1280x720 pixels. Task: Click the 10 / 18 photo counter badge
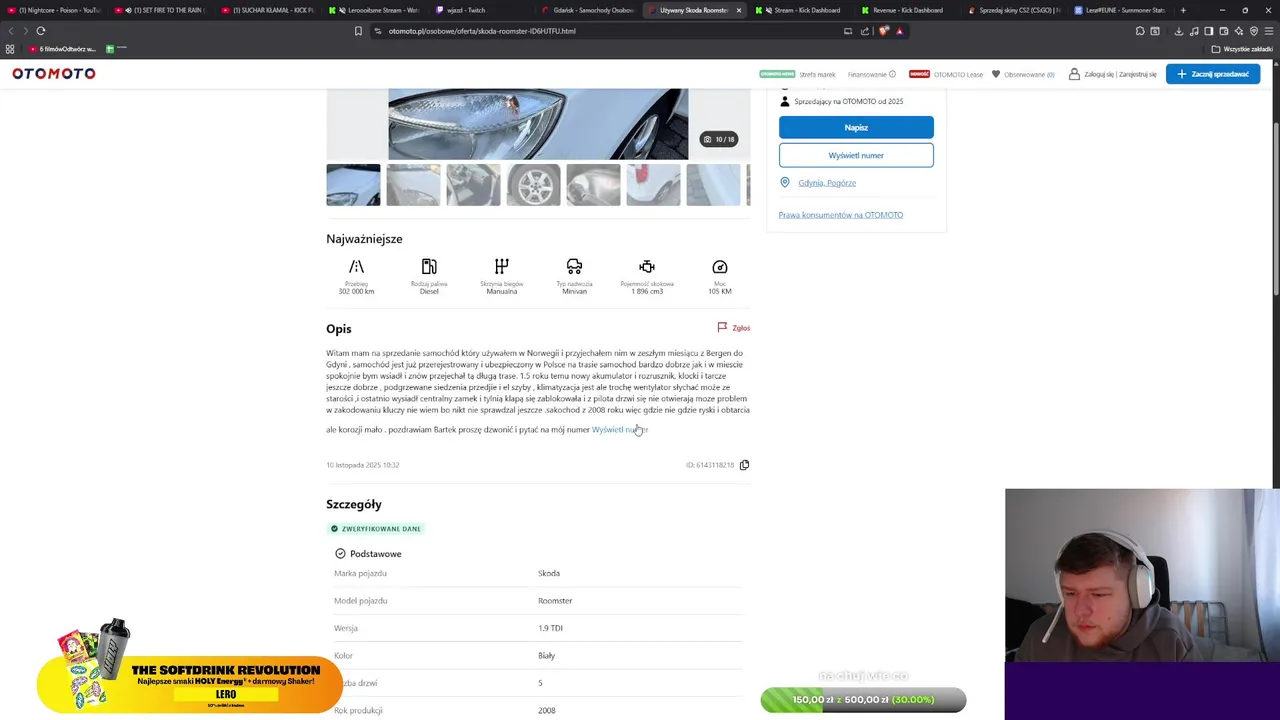click(719, 139)
